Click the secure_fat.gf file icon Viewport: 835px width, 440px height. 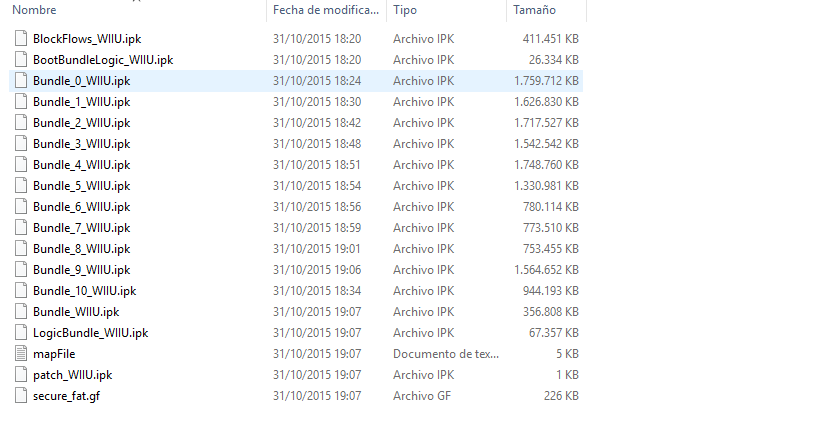pos(23,396)
